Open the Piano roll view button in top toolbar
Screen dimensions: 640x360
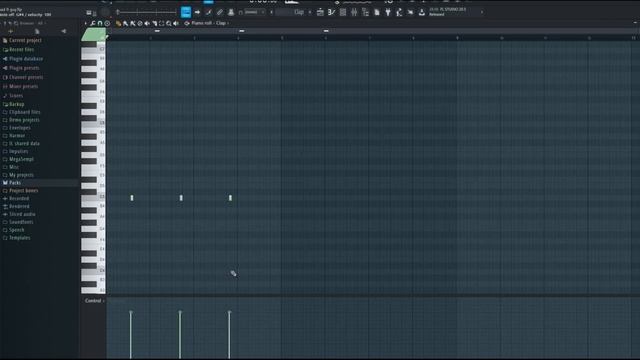pyautogui.click(x=331, y=12)
